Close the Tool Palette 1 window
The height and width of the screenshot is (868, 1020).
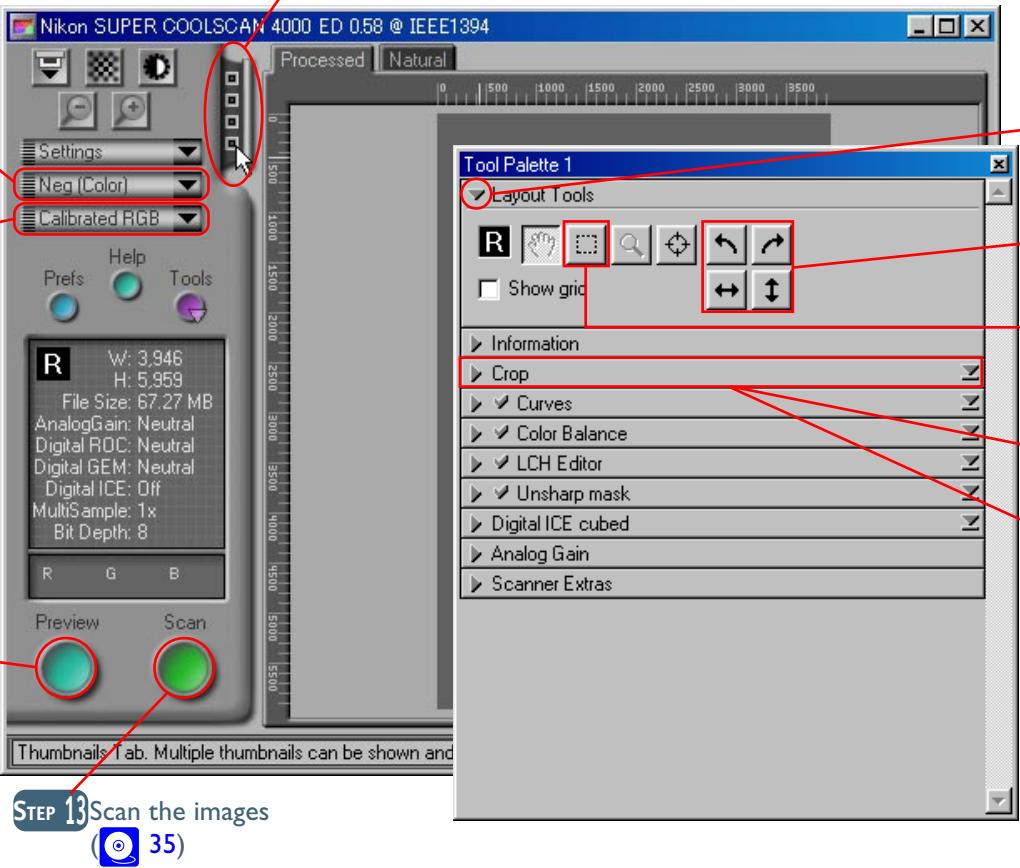point(999,164)
